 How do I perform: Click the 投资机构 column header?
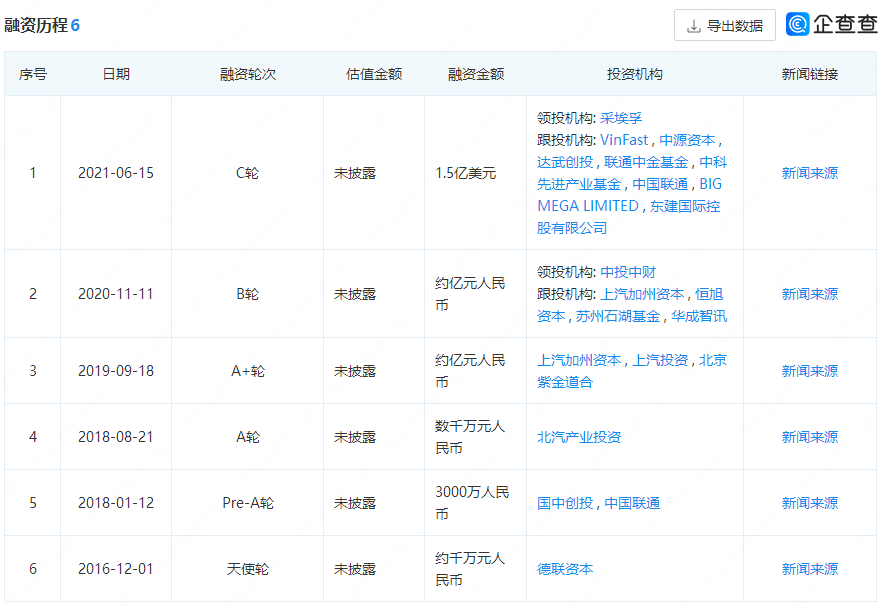coord(635,74)
